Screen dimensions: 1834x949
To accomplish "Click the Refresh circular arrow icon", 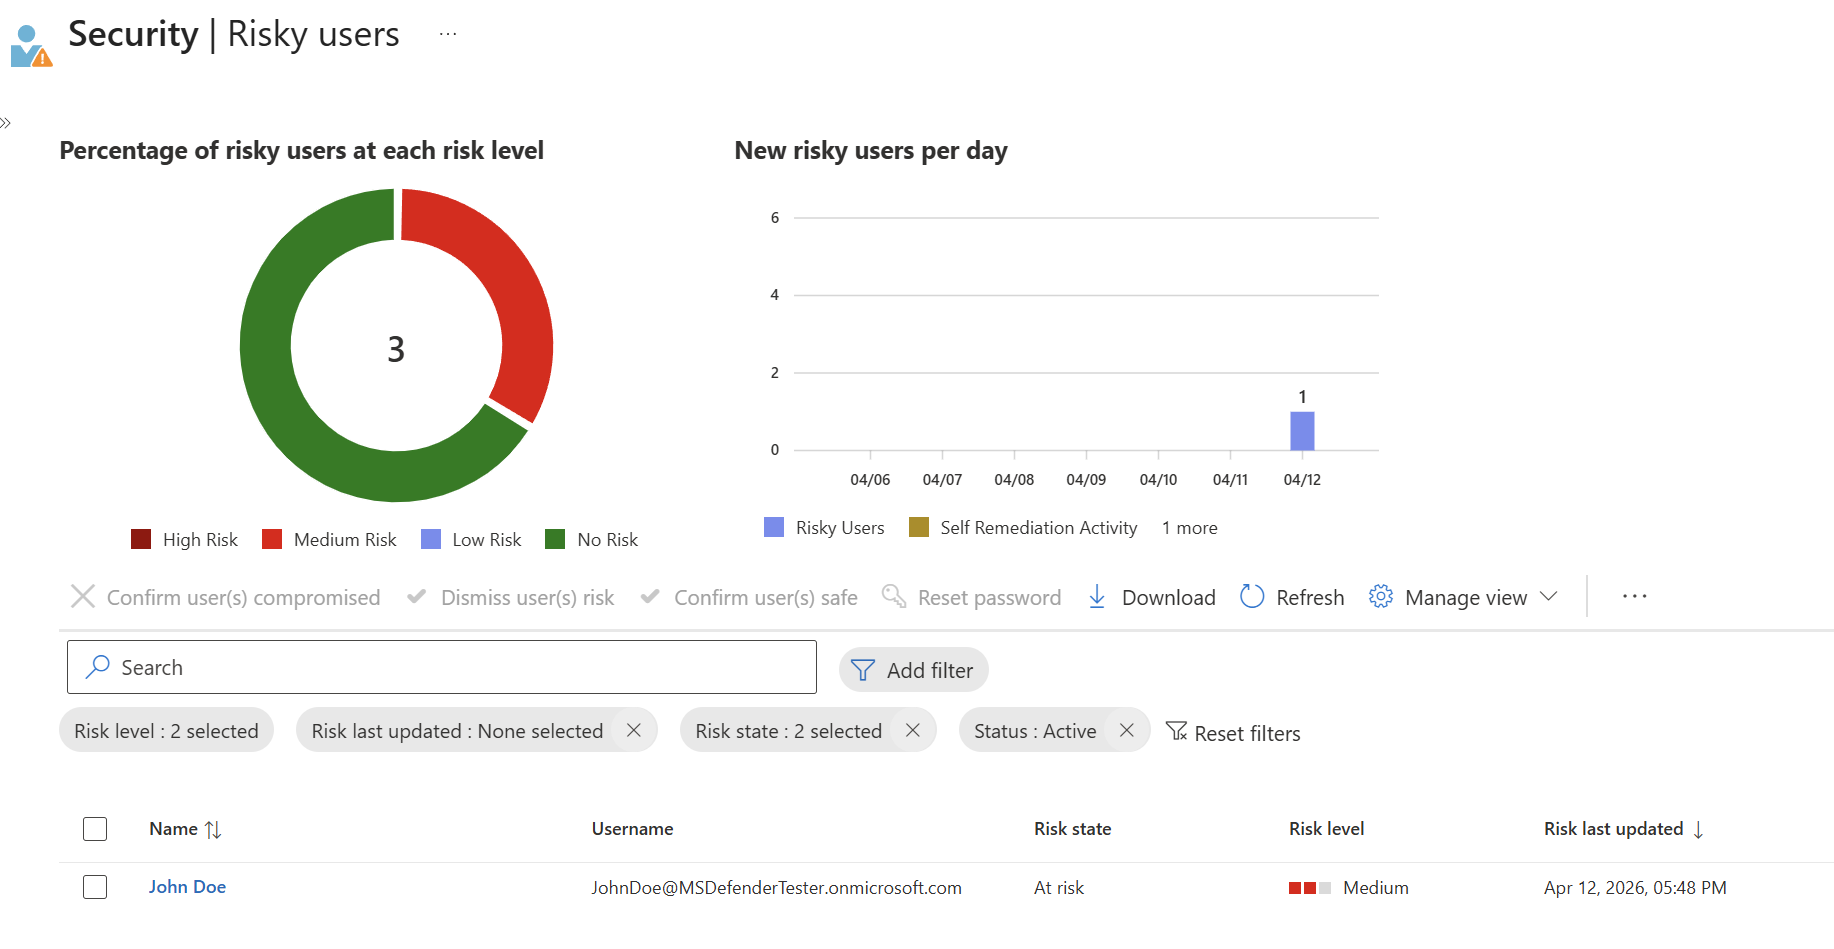I will (1252, 597).
